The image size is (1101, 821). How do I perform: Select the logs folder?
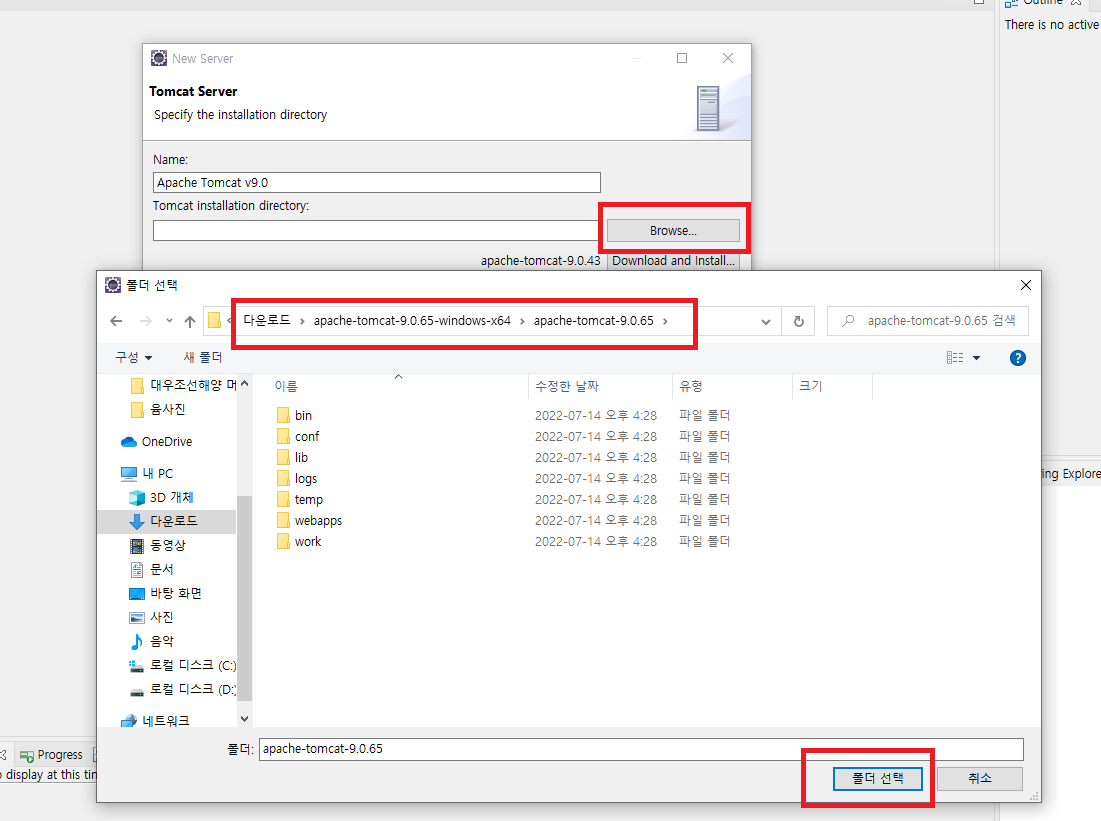coord(305,478)
